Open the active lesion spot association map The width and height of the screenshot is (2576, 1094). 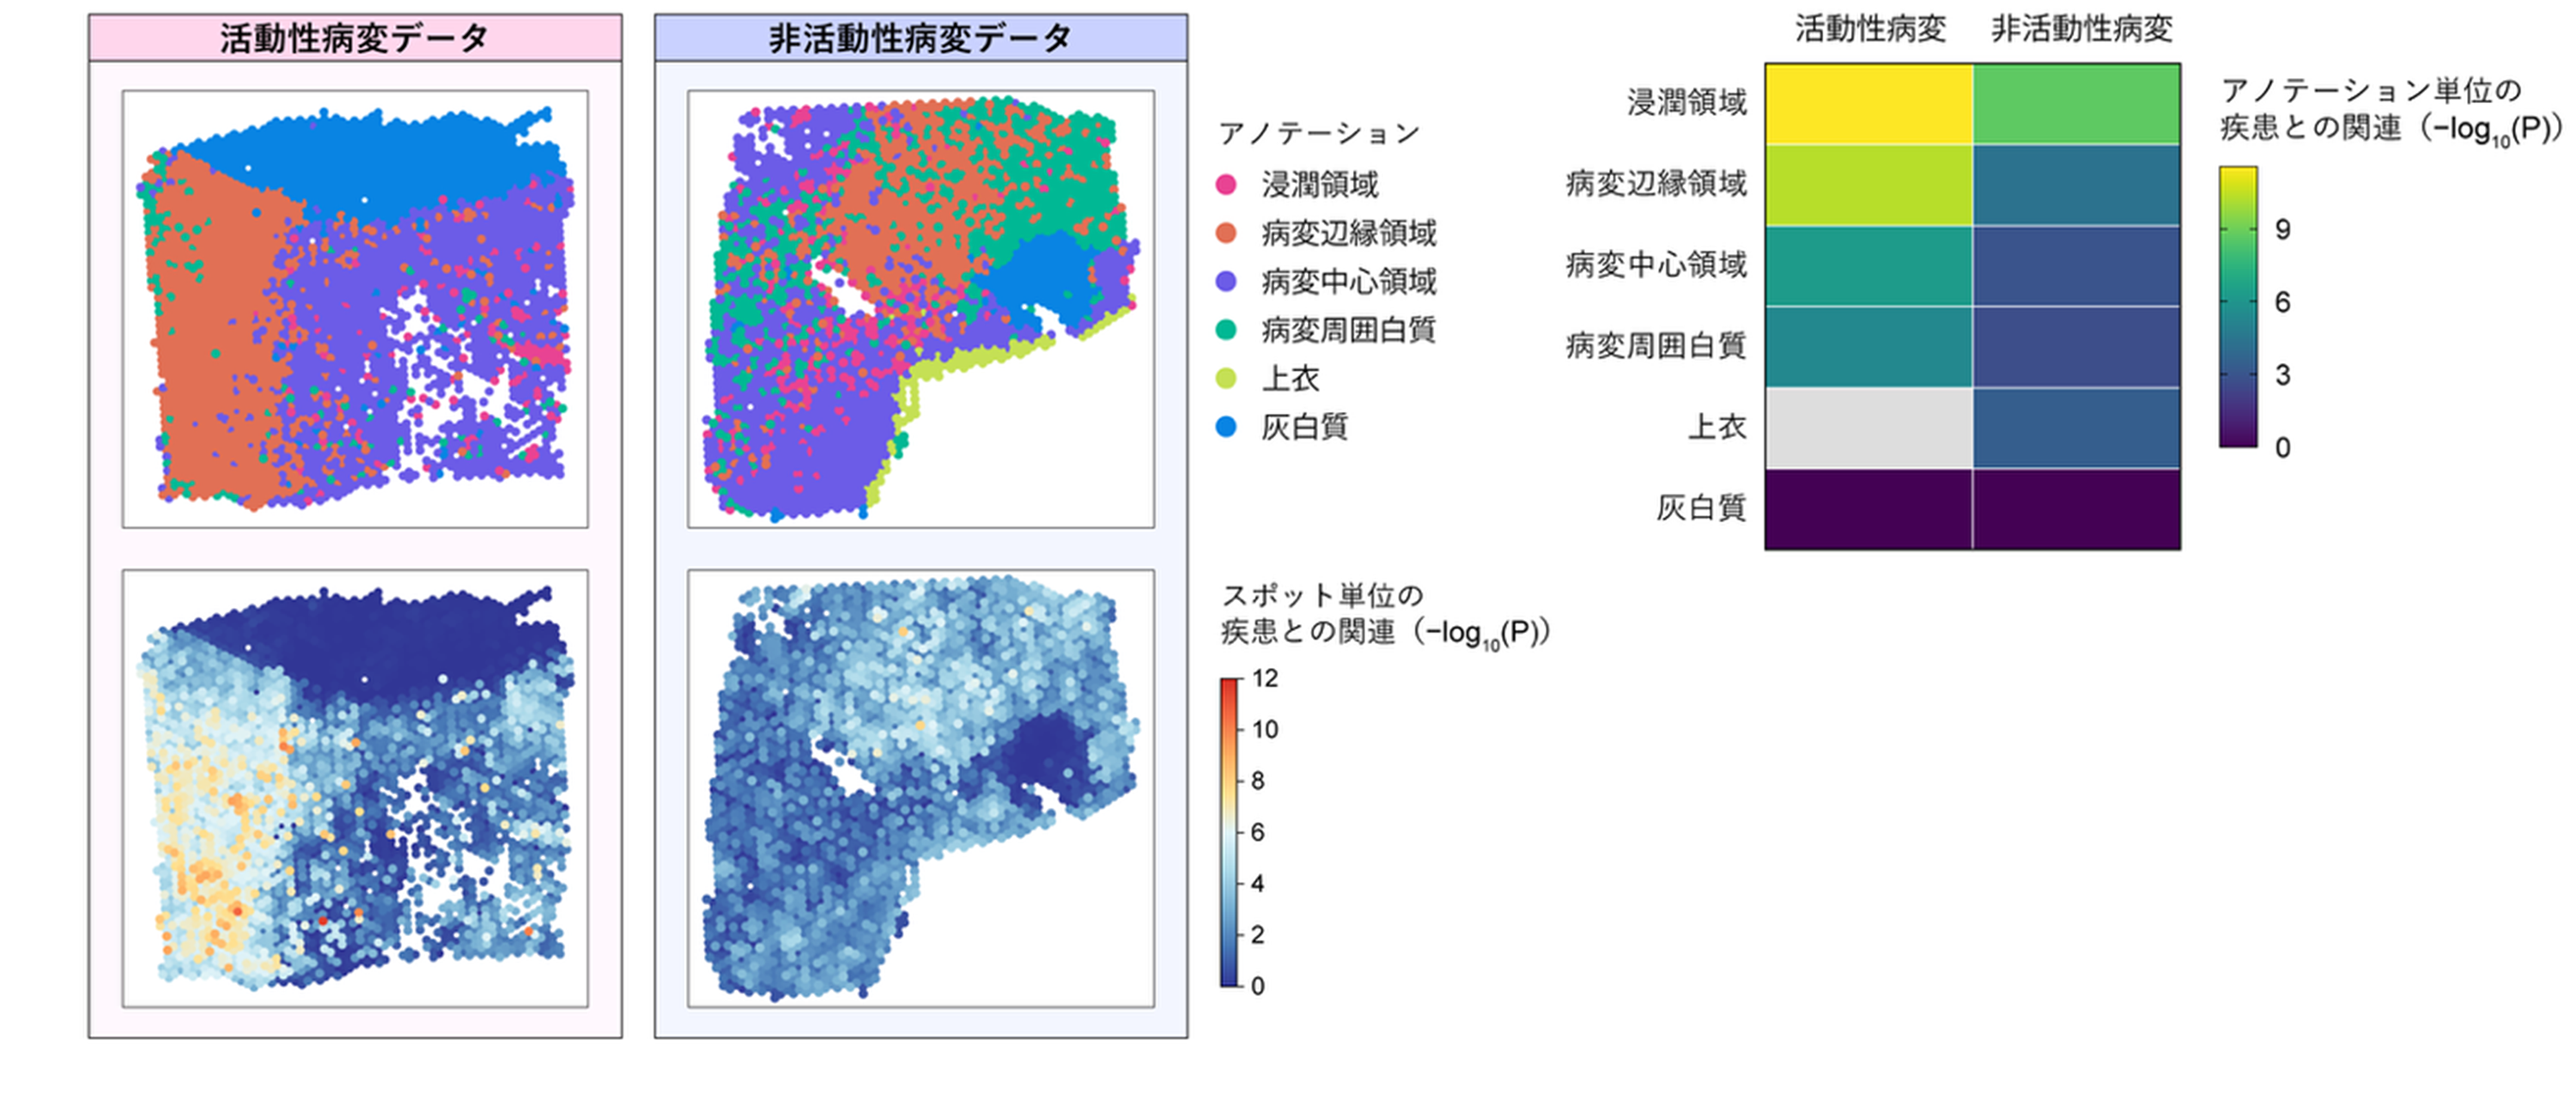click(x=355, y=788)
